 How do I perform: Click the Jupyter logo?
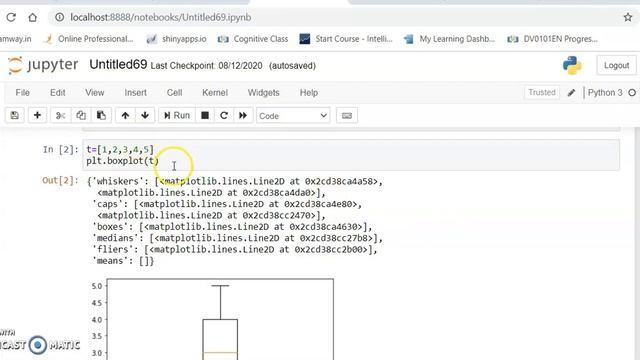[43, 65]
